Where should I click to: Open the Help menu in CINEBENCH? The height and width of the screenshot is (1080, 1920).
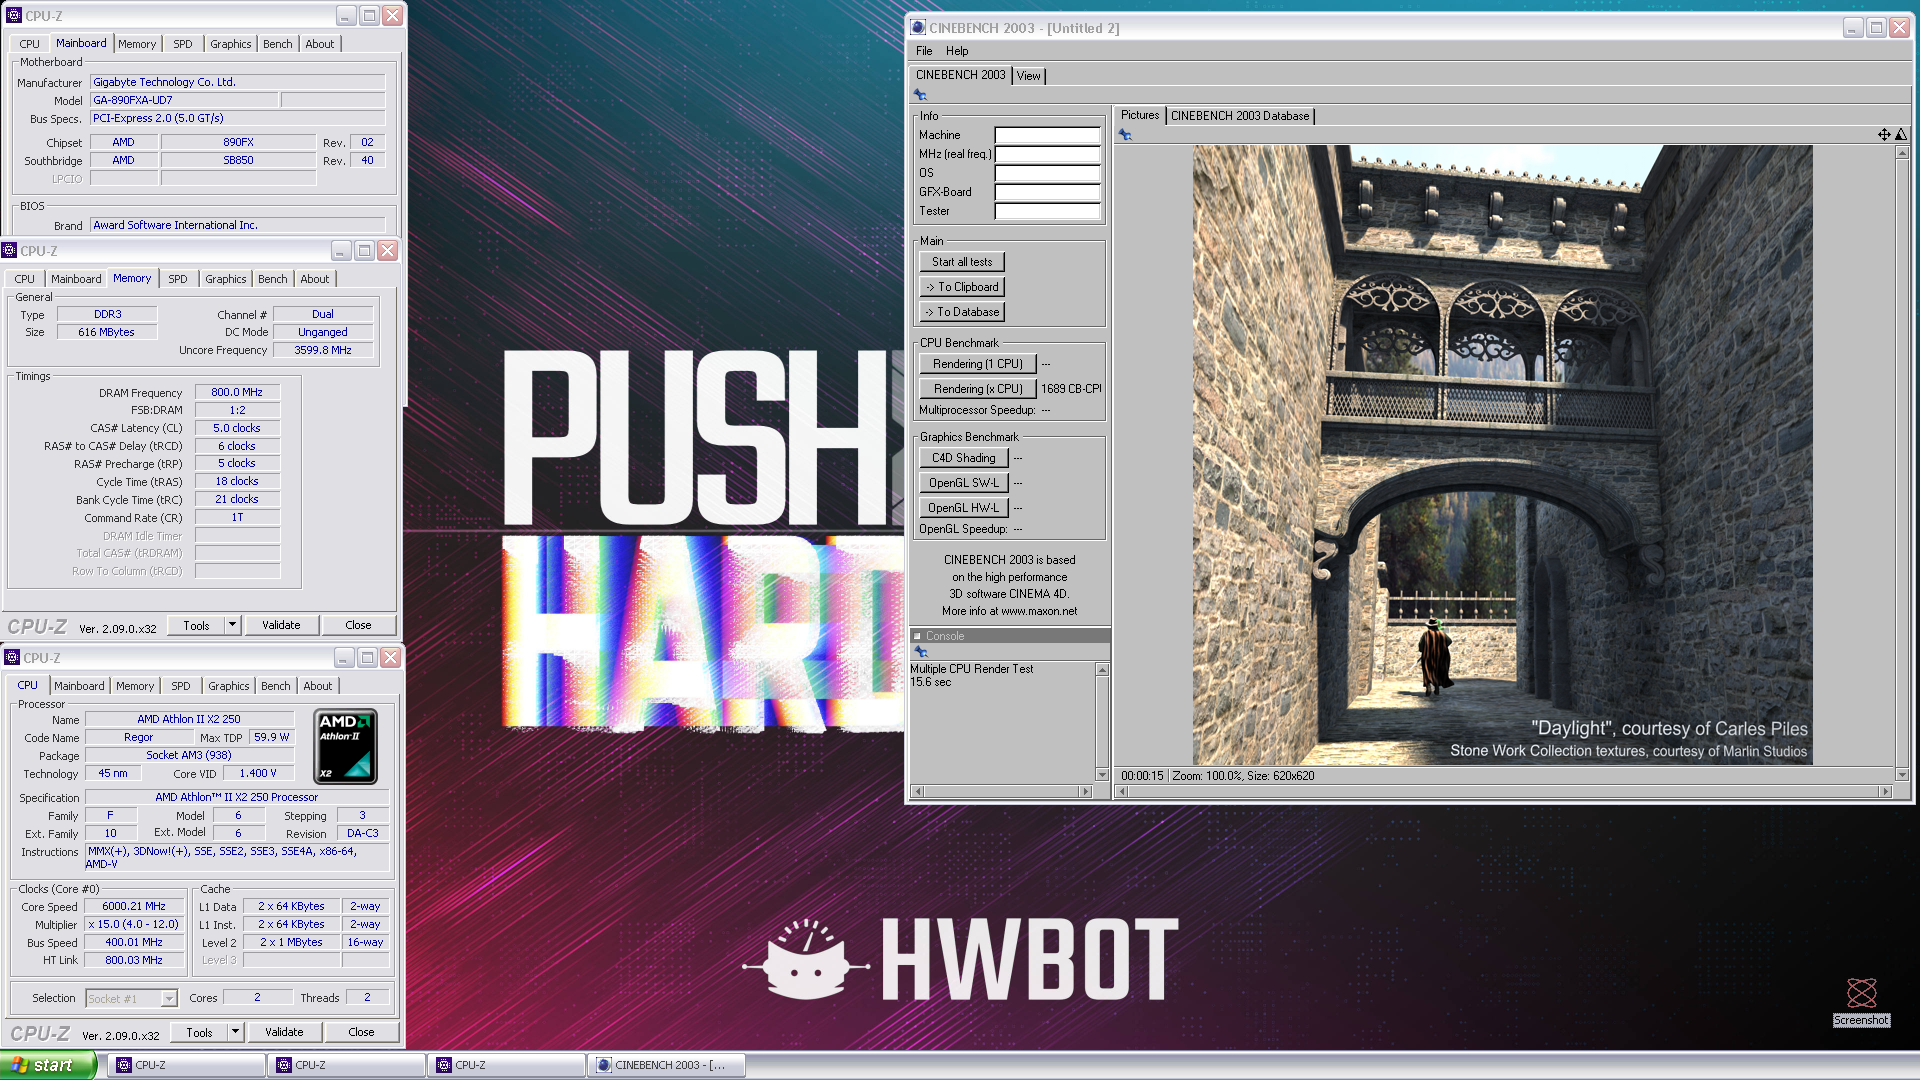click(x=957, y=51)
